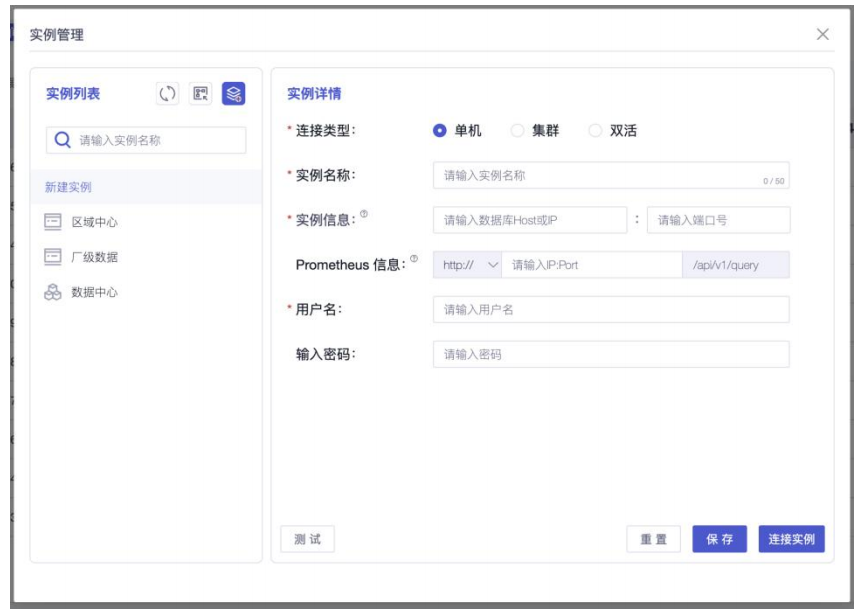Click the cluster icon beside 数据中心
Image resolution: width=862 pixels, height=613 pixels.
pyautogui.click(x=53, y=290)
